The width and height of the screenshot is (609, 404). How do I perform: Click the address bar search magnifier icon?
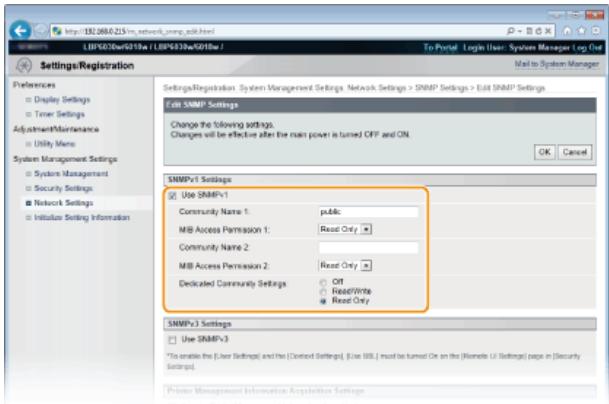pyautogui.click(x=511, y=31)
